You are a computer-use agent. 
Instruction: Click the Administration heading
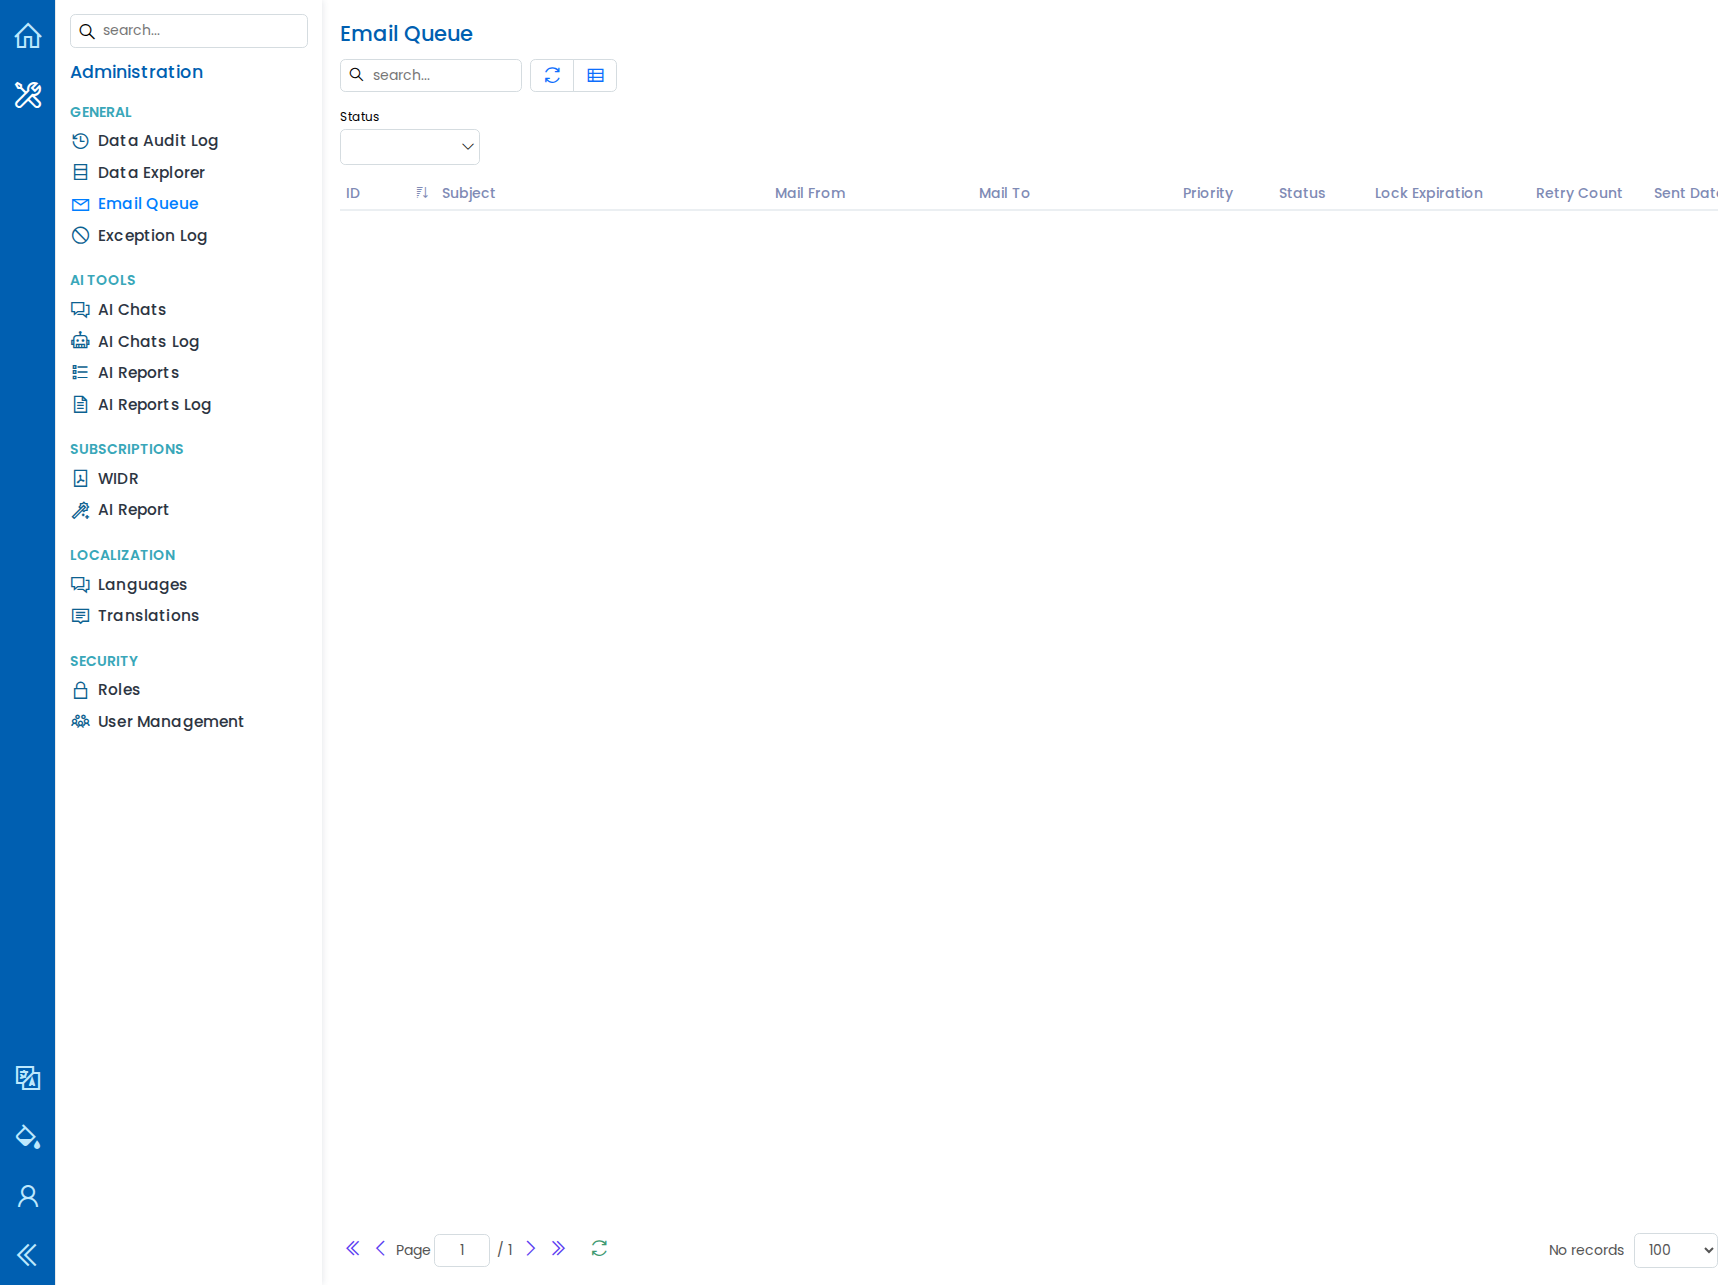click(136, 72)
